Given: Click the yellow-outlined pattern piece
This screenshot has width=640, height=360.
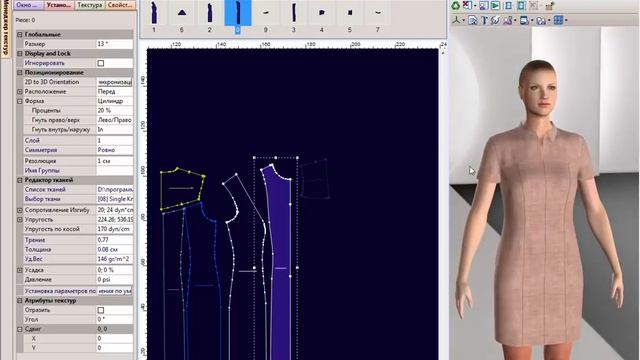Looking at the screenshot, I should pos(182,190).
